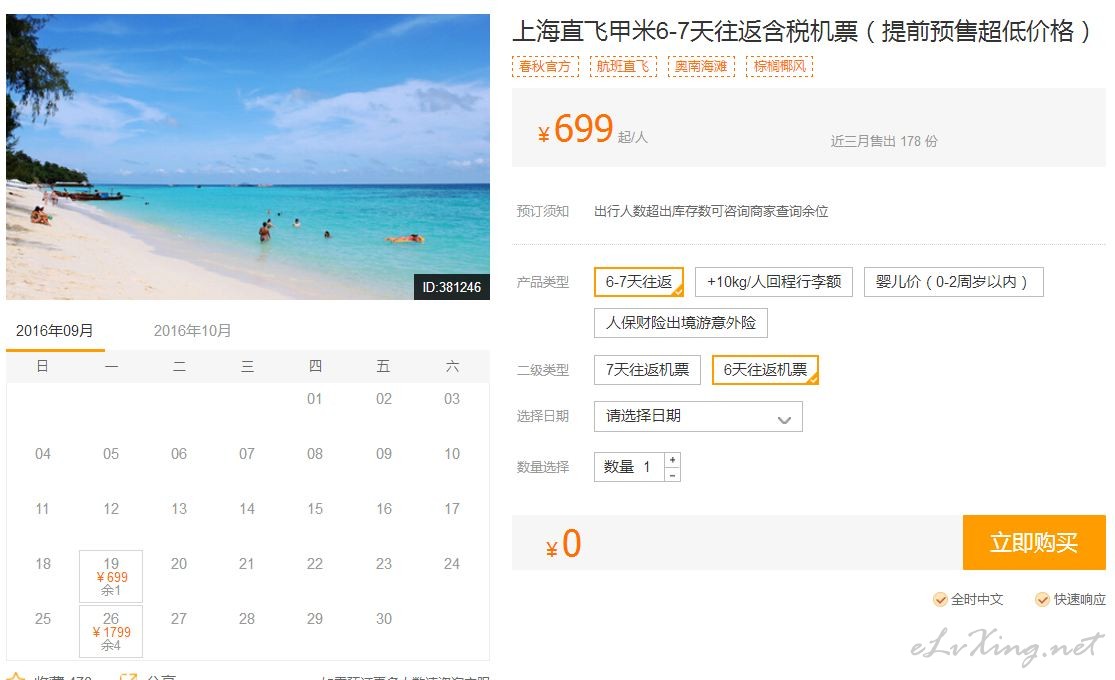Increase quantity with the plus stepper
1115x680 pixels.
click(672, 459)
